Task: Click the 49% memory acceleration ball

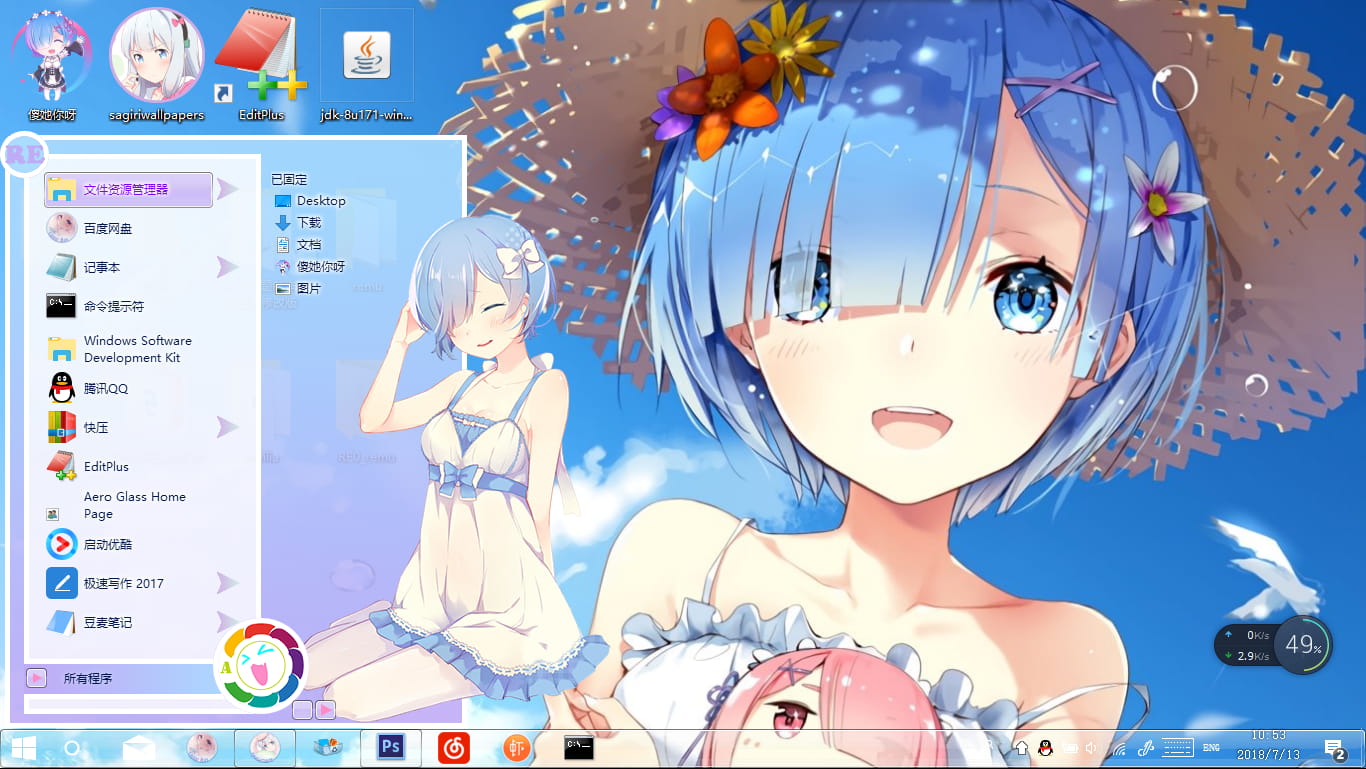Action: [1307, 645]
